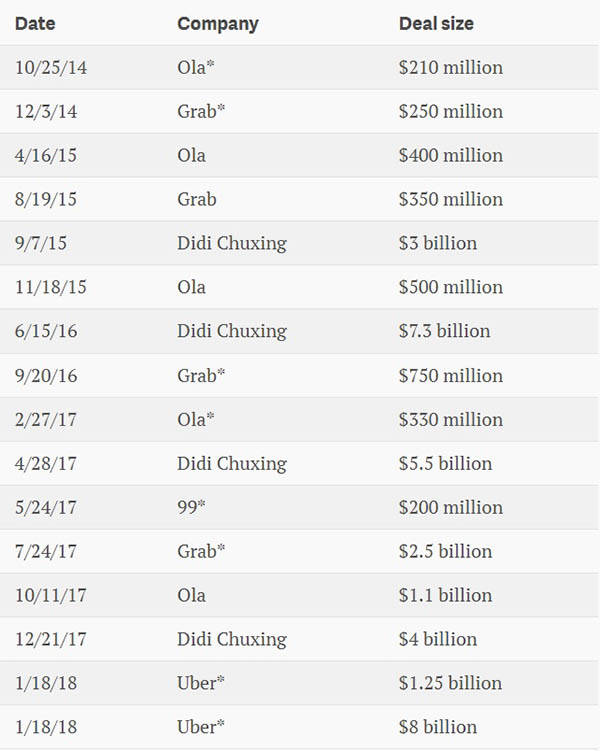Select the 10/11/17 date cell
This screenshot has width=600, height=751.
(51, 596)
